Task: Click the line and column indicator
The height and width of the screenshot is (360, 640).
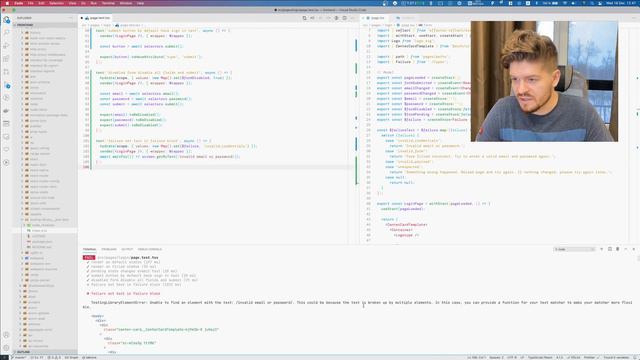Action: (476, 358)
